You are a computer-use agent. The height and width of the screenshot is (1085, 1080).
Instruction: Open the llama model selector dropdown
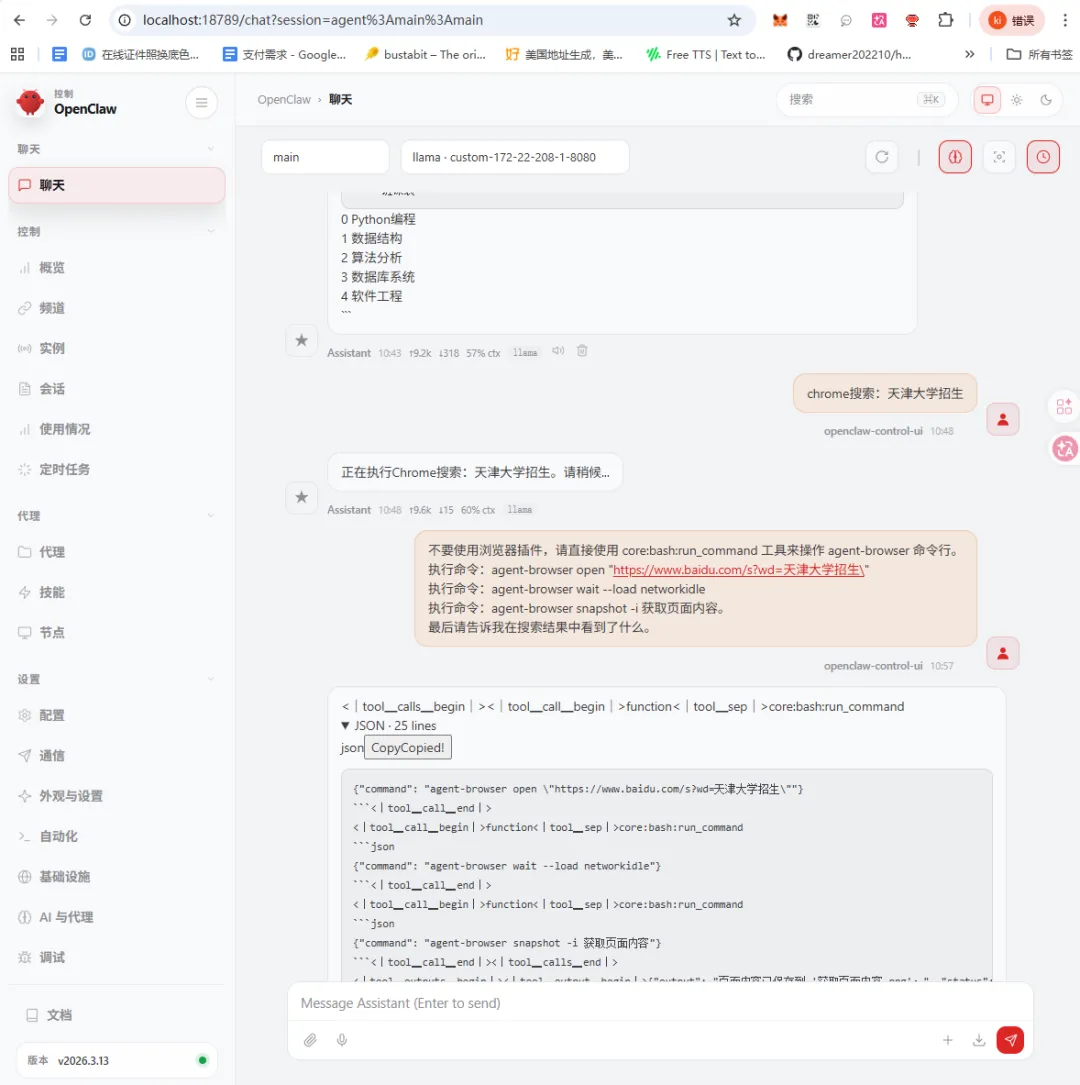click(515, 157)
